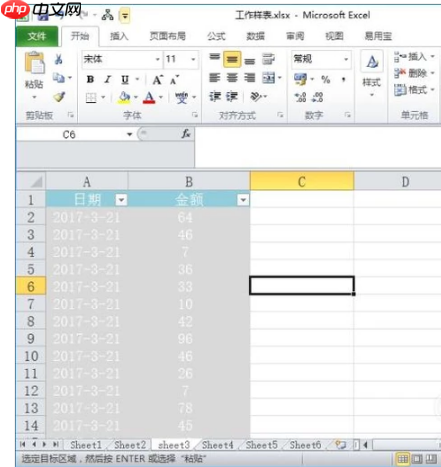
Task: Click the green 文件 button
Action: point(37,36)
